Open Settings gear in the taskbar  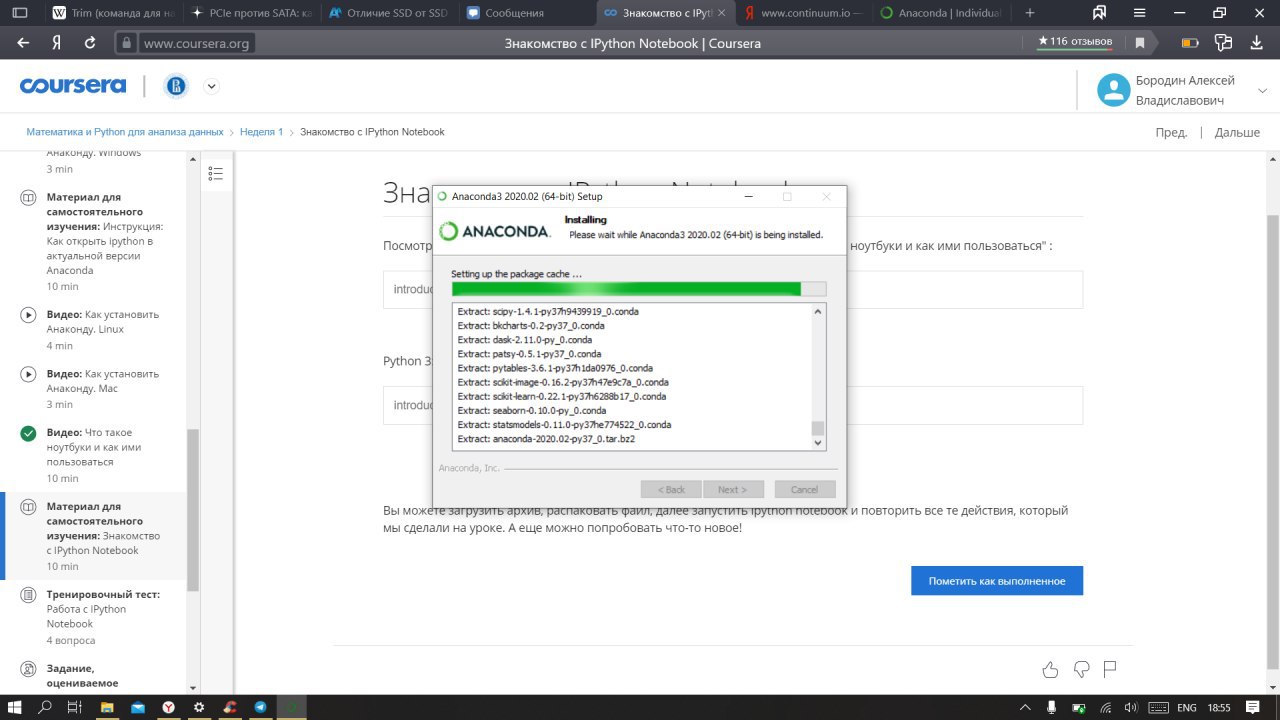(199, 707)
